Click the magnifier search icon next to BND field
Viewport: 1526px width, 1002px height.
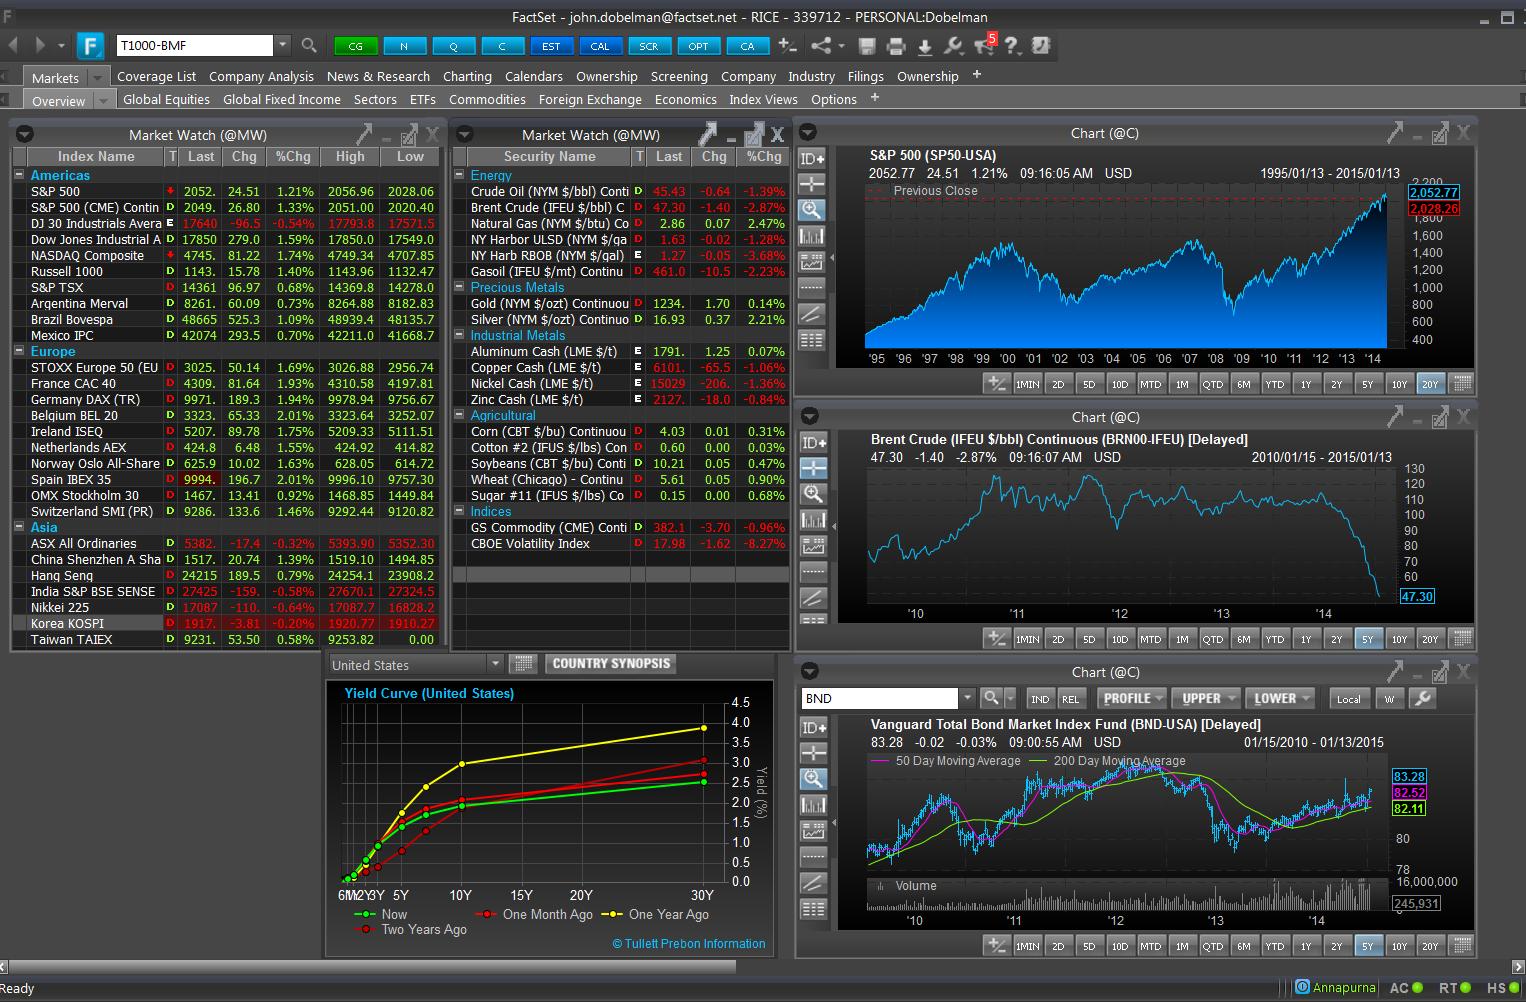(x=991, y=698)
